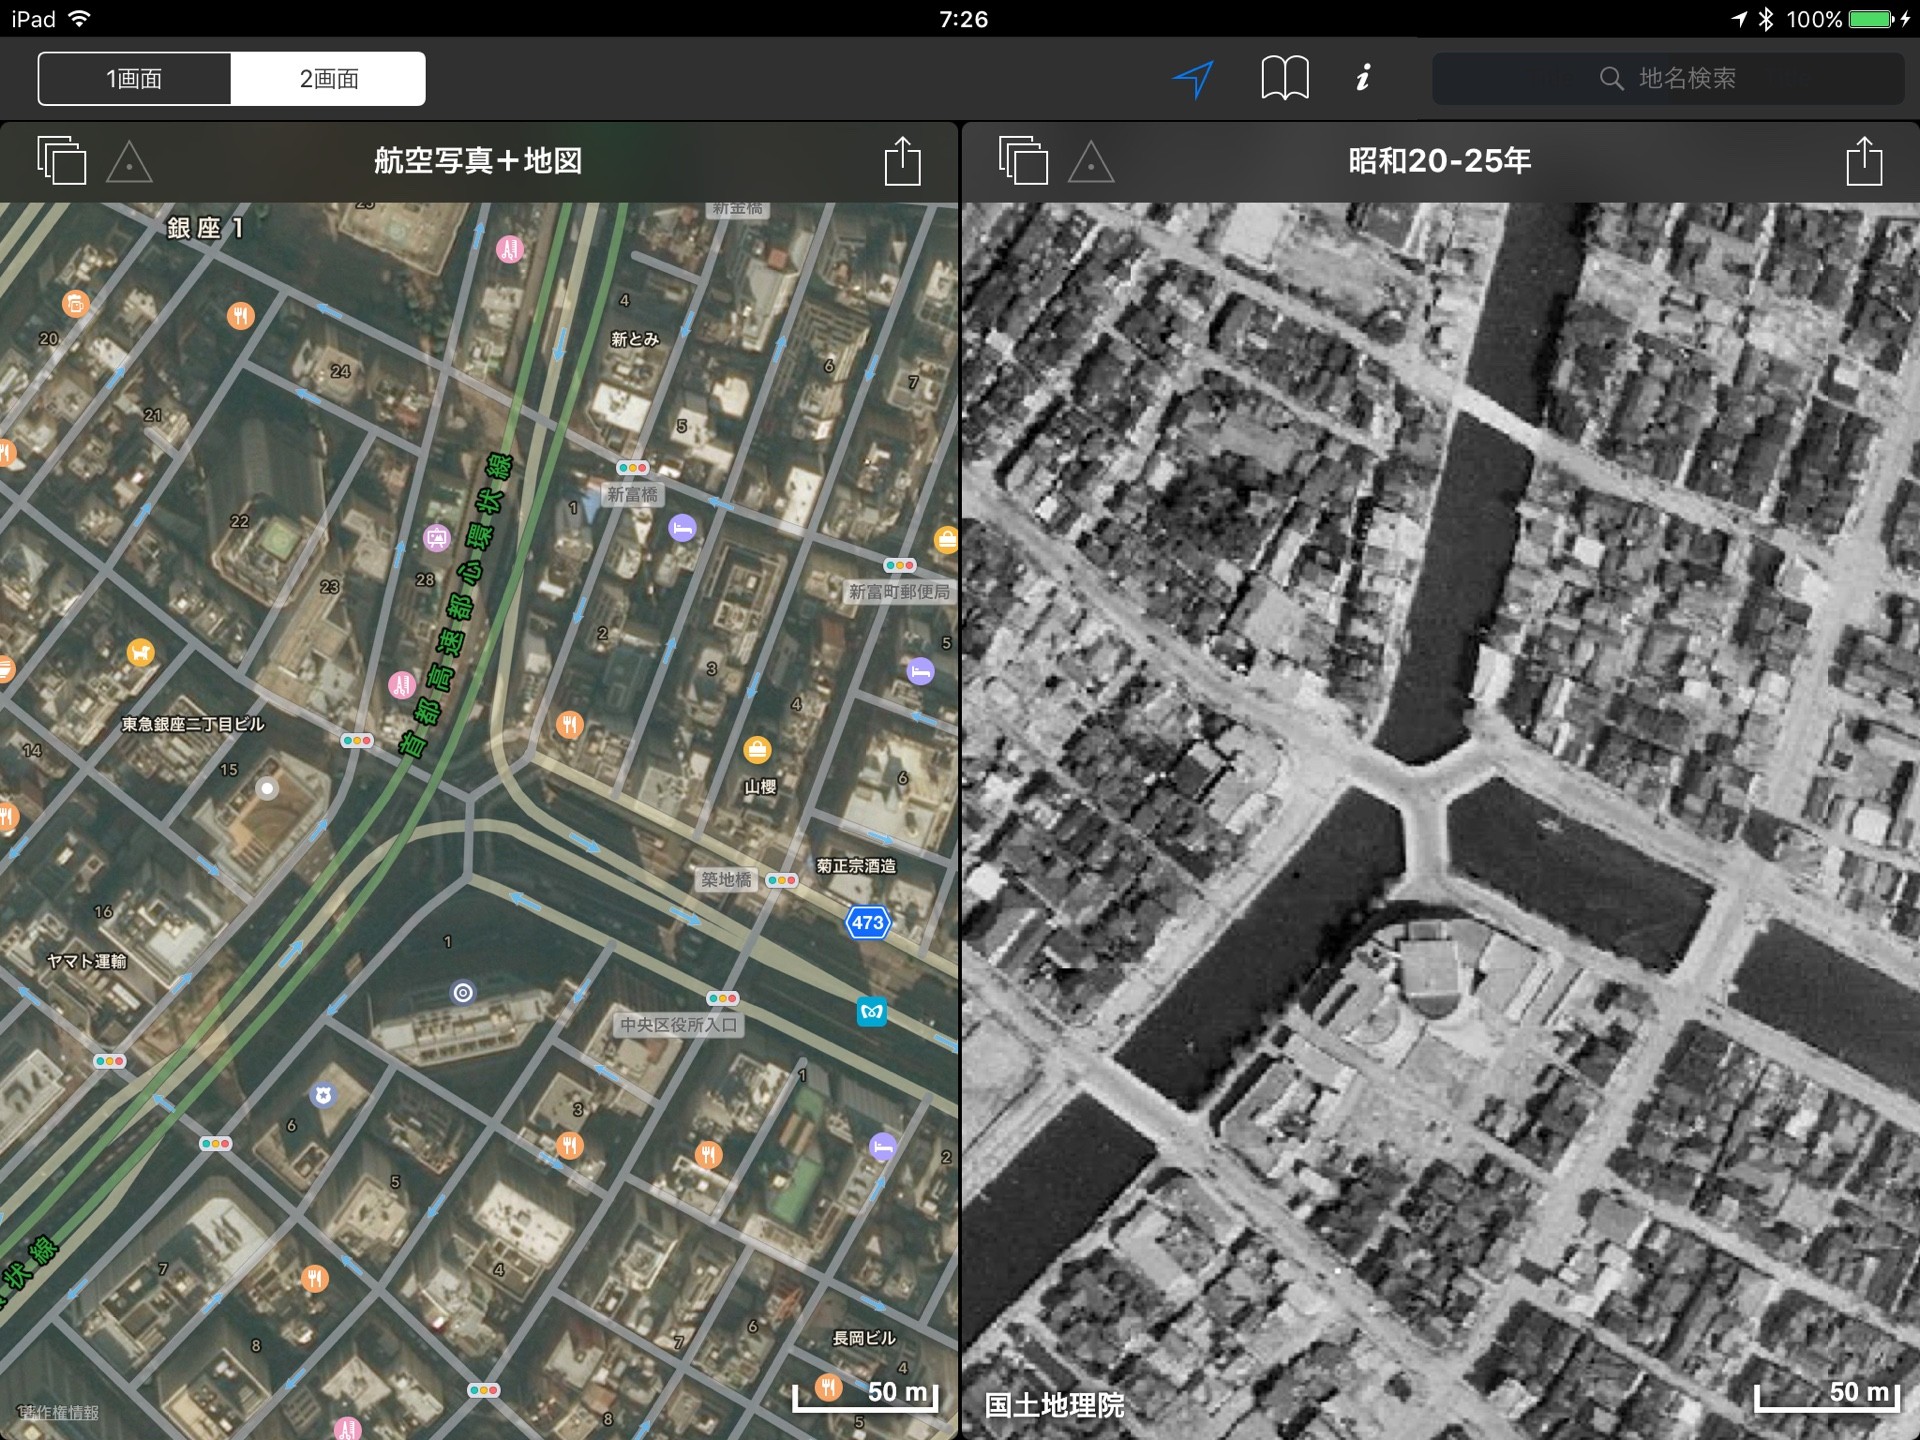
Task: Tap the ヤマト運輸 label
Action: pos(87,961)
